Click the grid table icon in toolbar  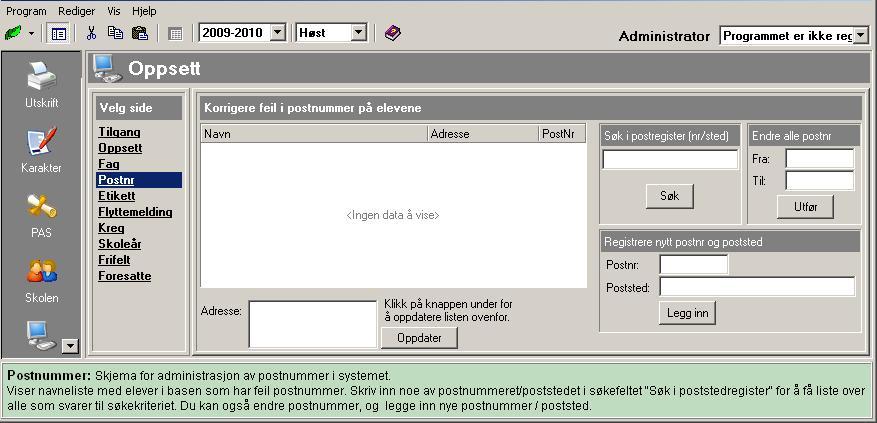[176, 34]
